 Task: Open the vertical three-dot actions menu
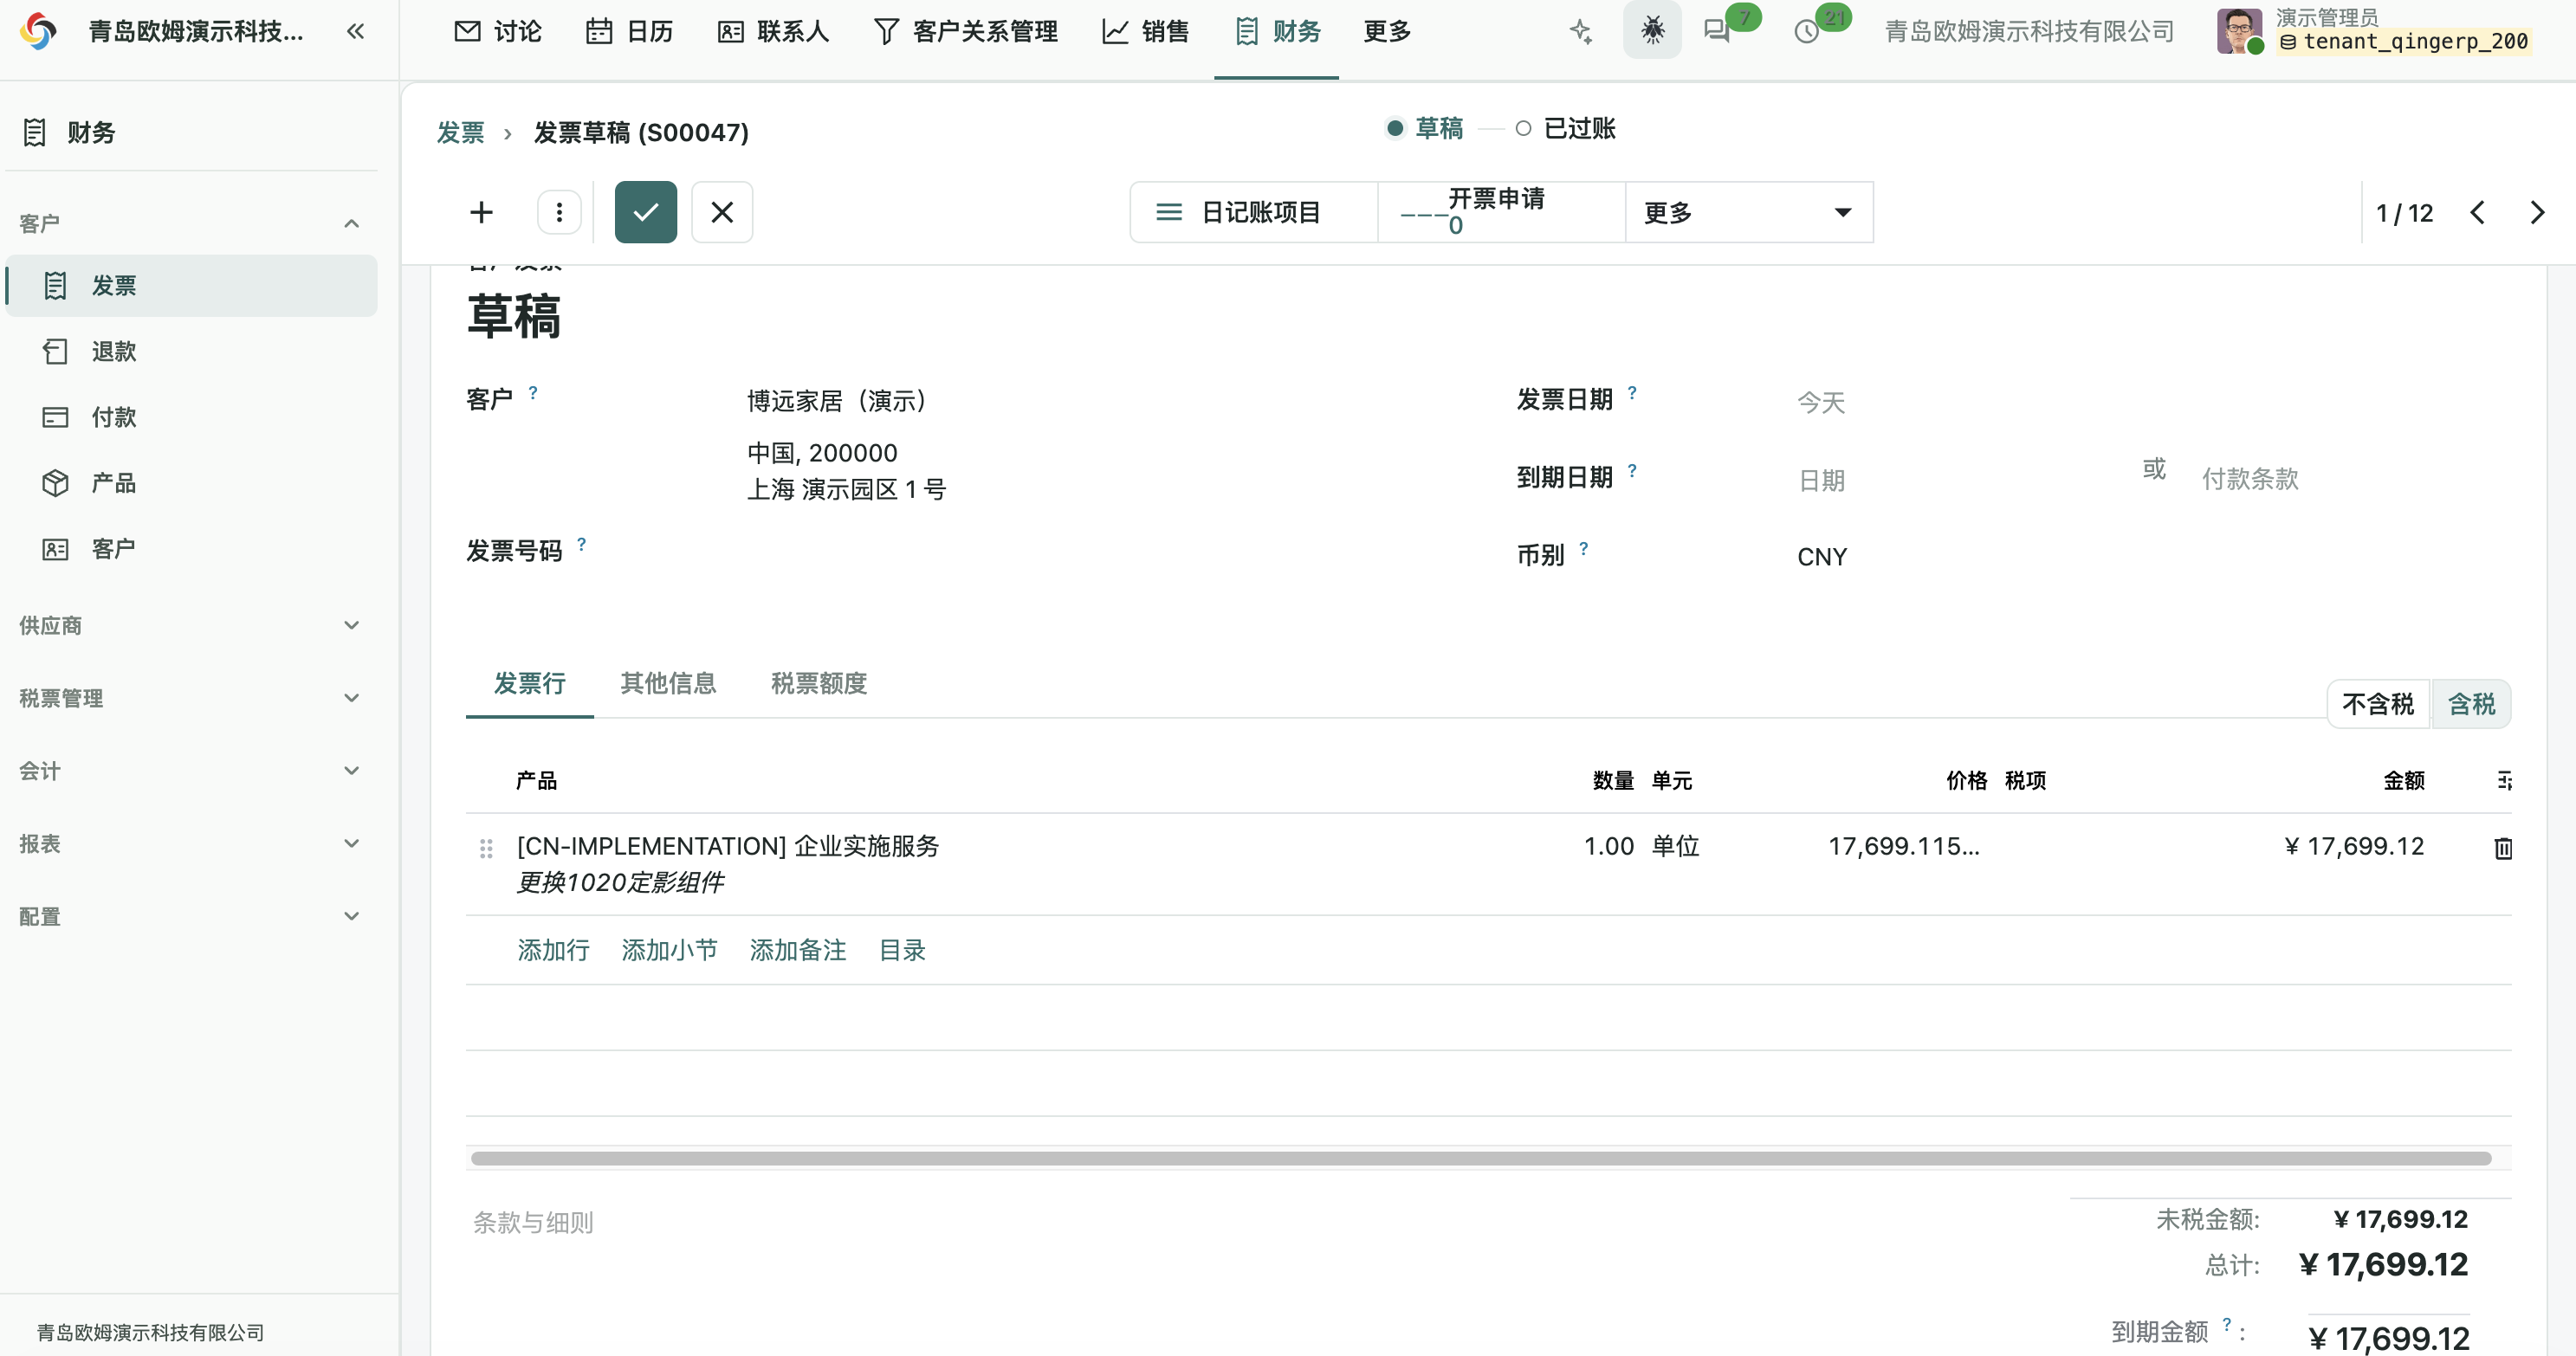(x=559, y=212)
